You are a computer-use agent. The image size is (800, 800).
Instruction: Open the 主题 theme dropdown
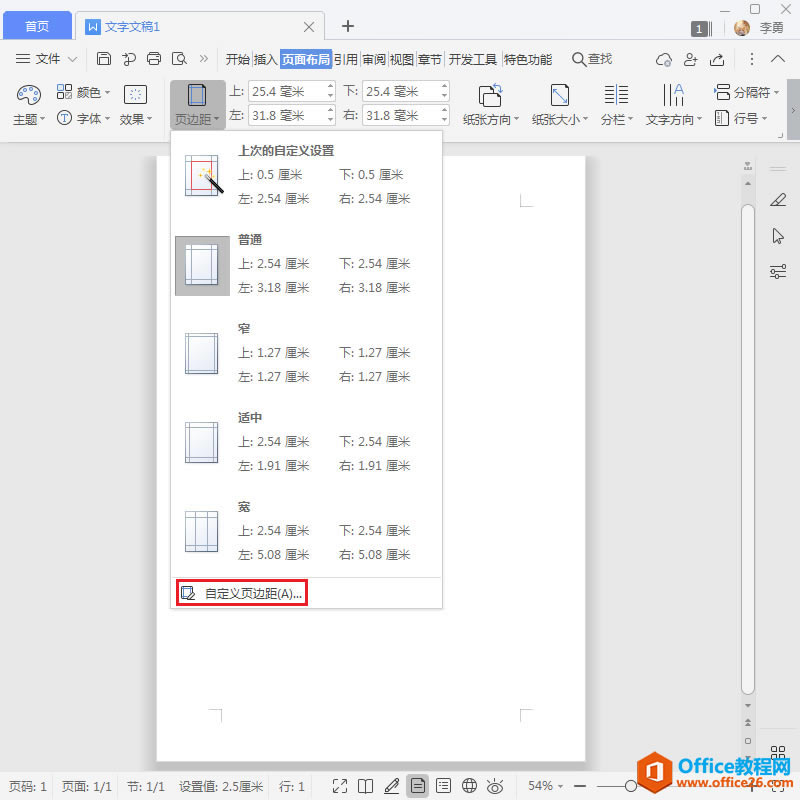[x=29, y=105]
